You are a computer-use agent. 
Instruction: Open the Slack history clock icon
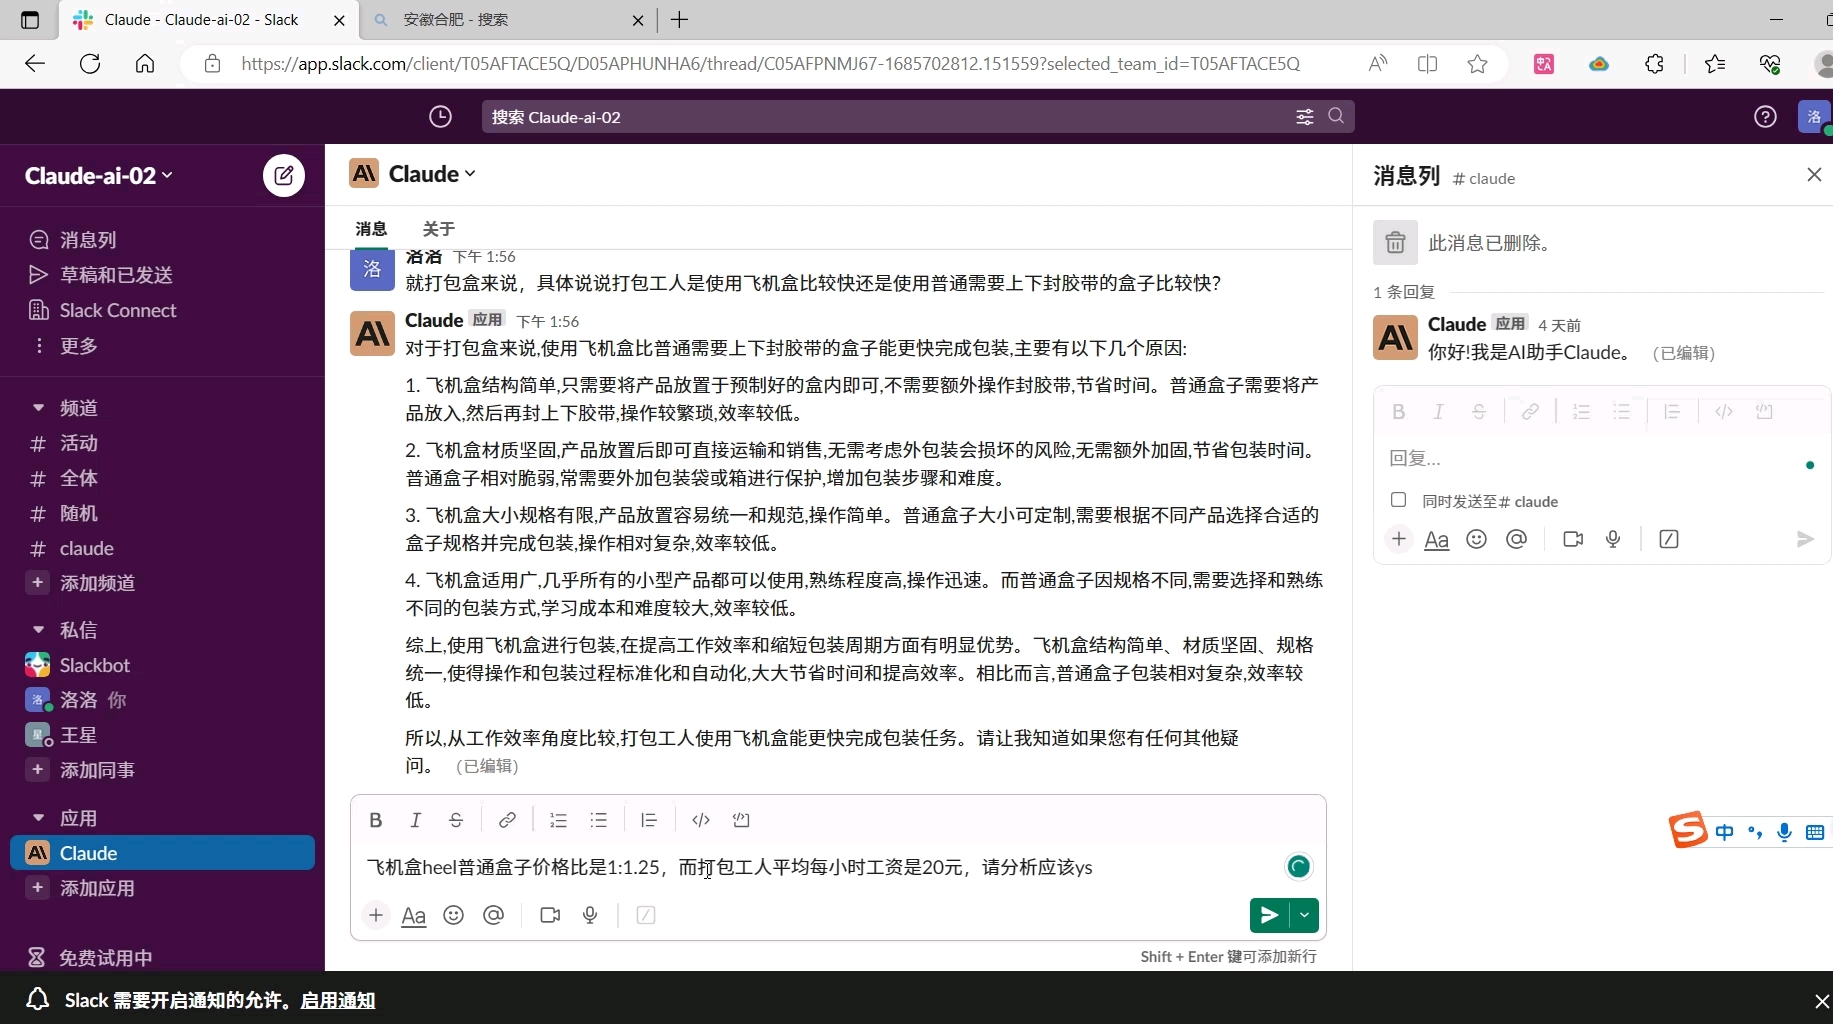pos(440,117)
